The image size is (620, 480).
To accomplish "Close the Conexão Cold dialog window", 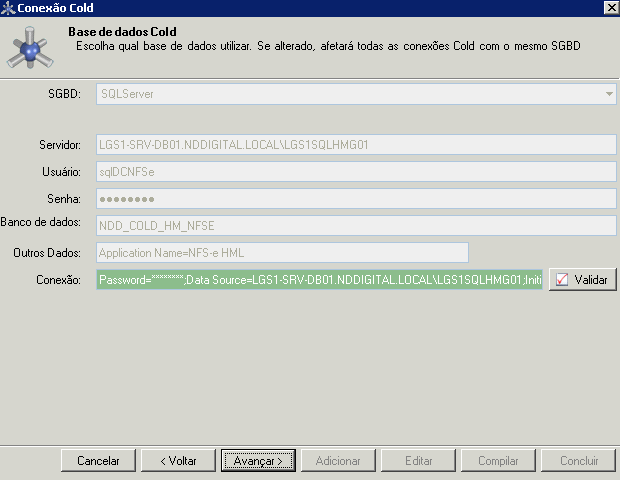I will 609,8.
